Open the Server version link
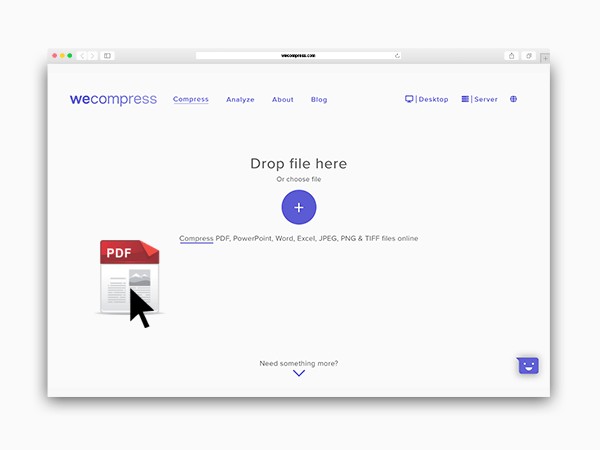The height and width of the screenshot is (450, 600). (x=479, y=99)
